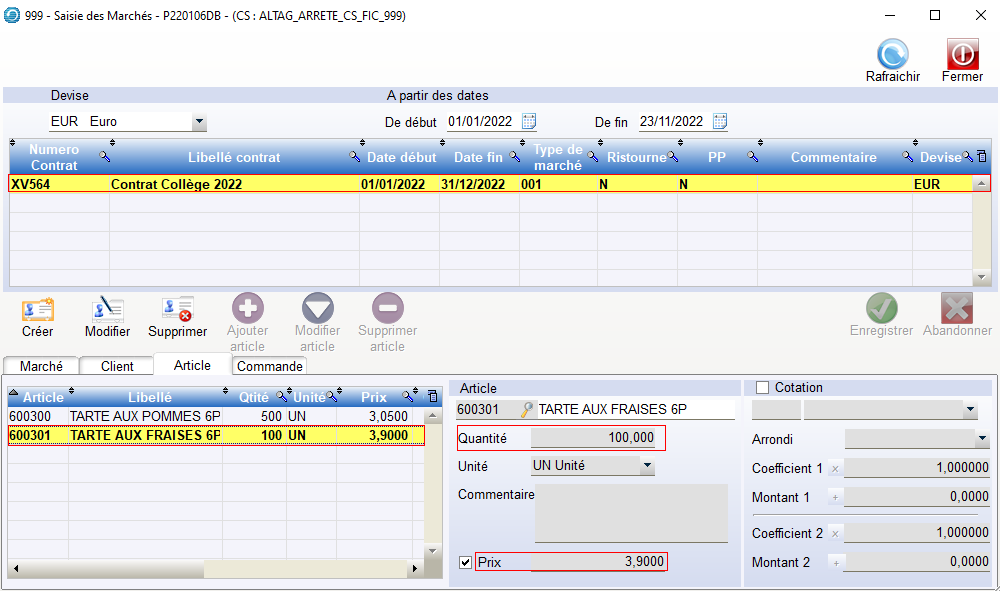Enable the Cotation checkbox
Viewport: 1000px width, 591px height.
tap(763, 388)
